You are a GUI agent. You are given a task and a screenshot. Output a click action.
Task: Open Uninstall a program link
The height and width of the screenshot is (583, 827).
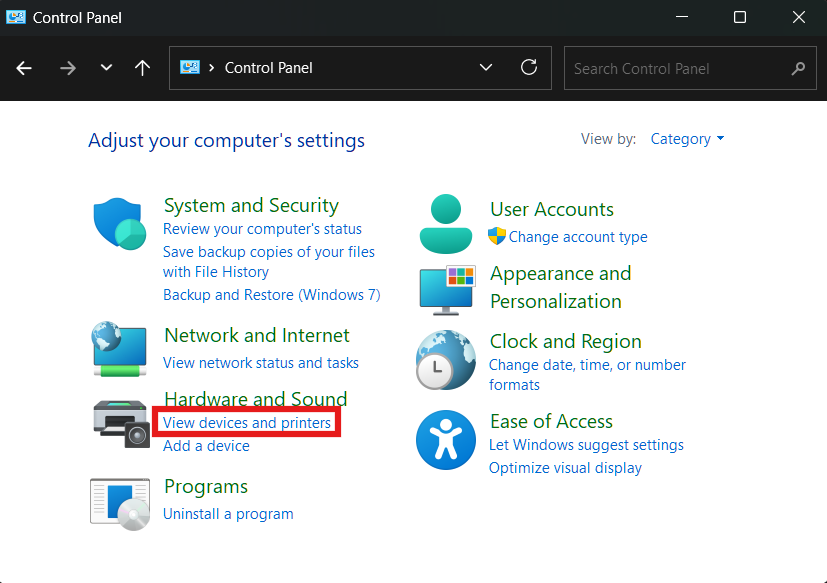coord(228,514)
